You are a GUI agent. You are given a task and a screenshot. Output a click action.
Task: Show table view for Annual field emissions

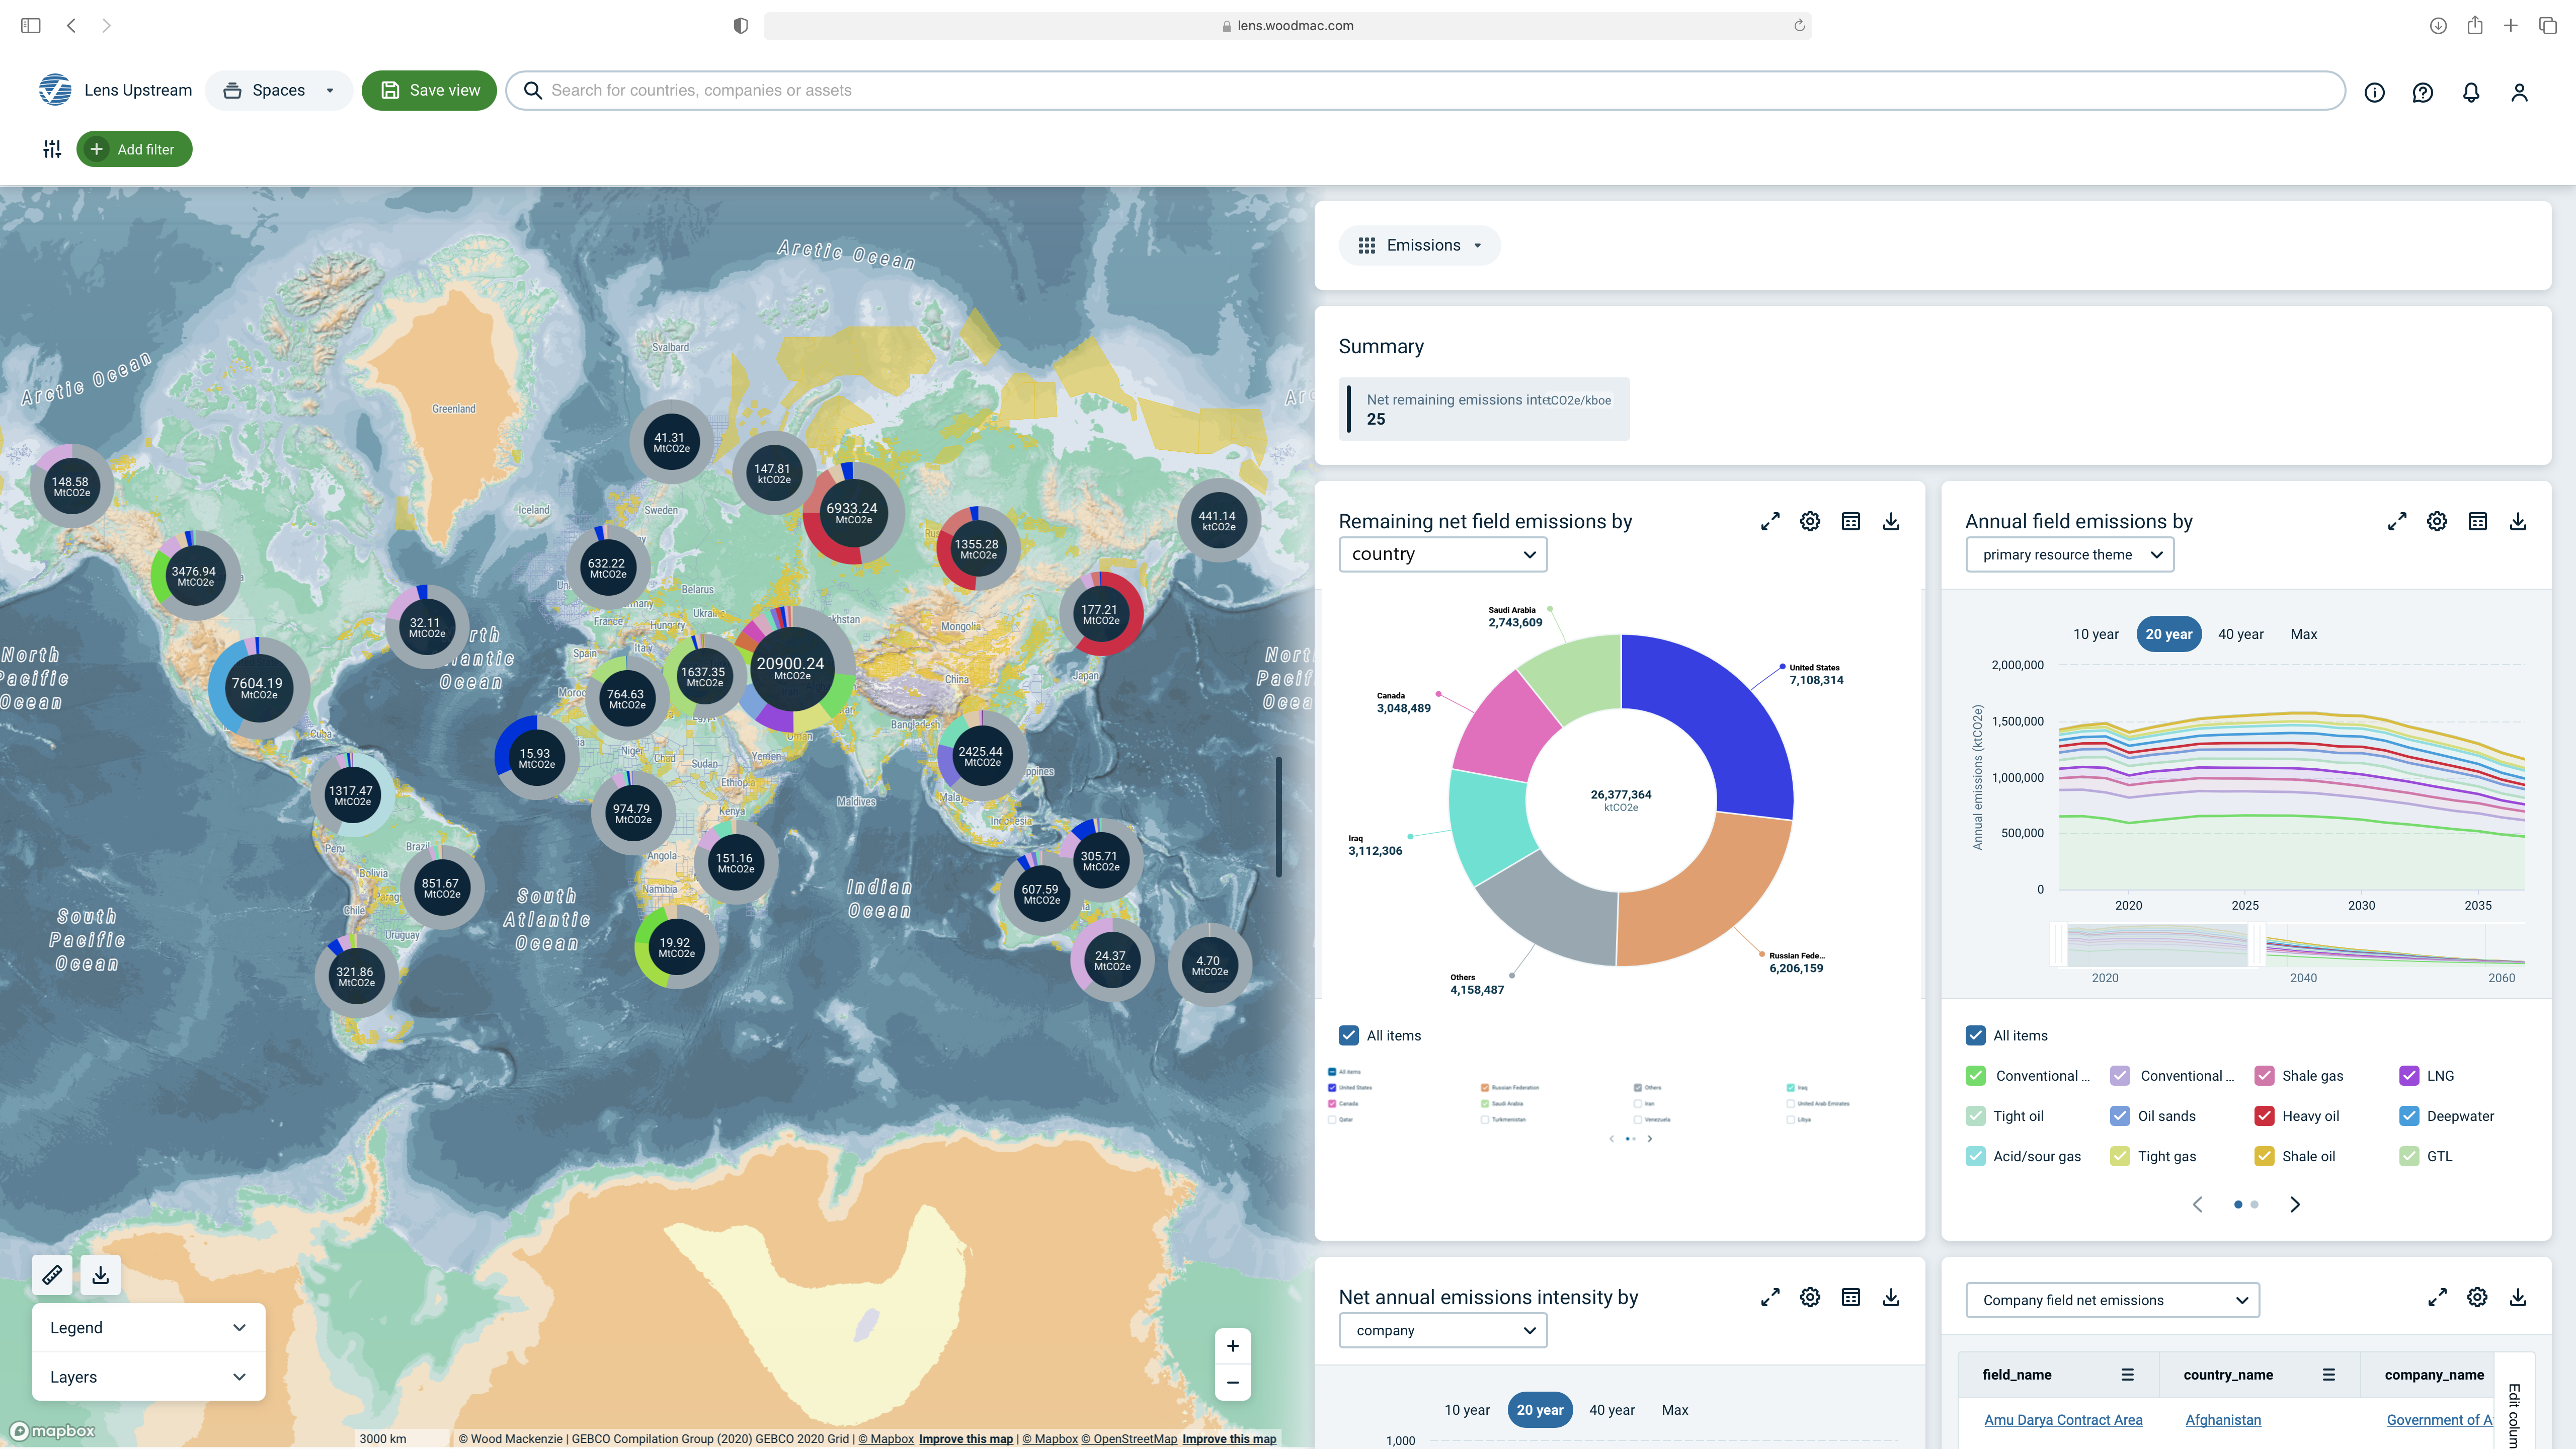[2477, 521]
